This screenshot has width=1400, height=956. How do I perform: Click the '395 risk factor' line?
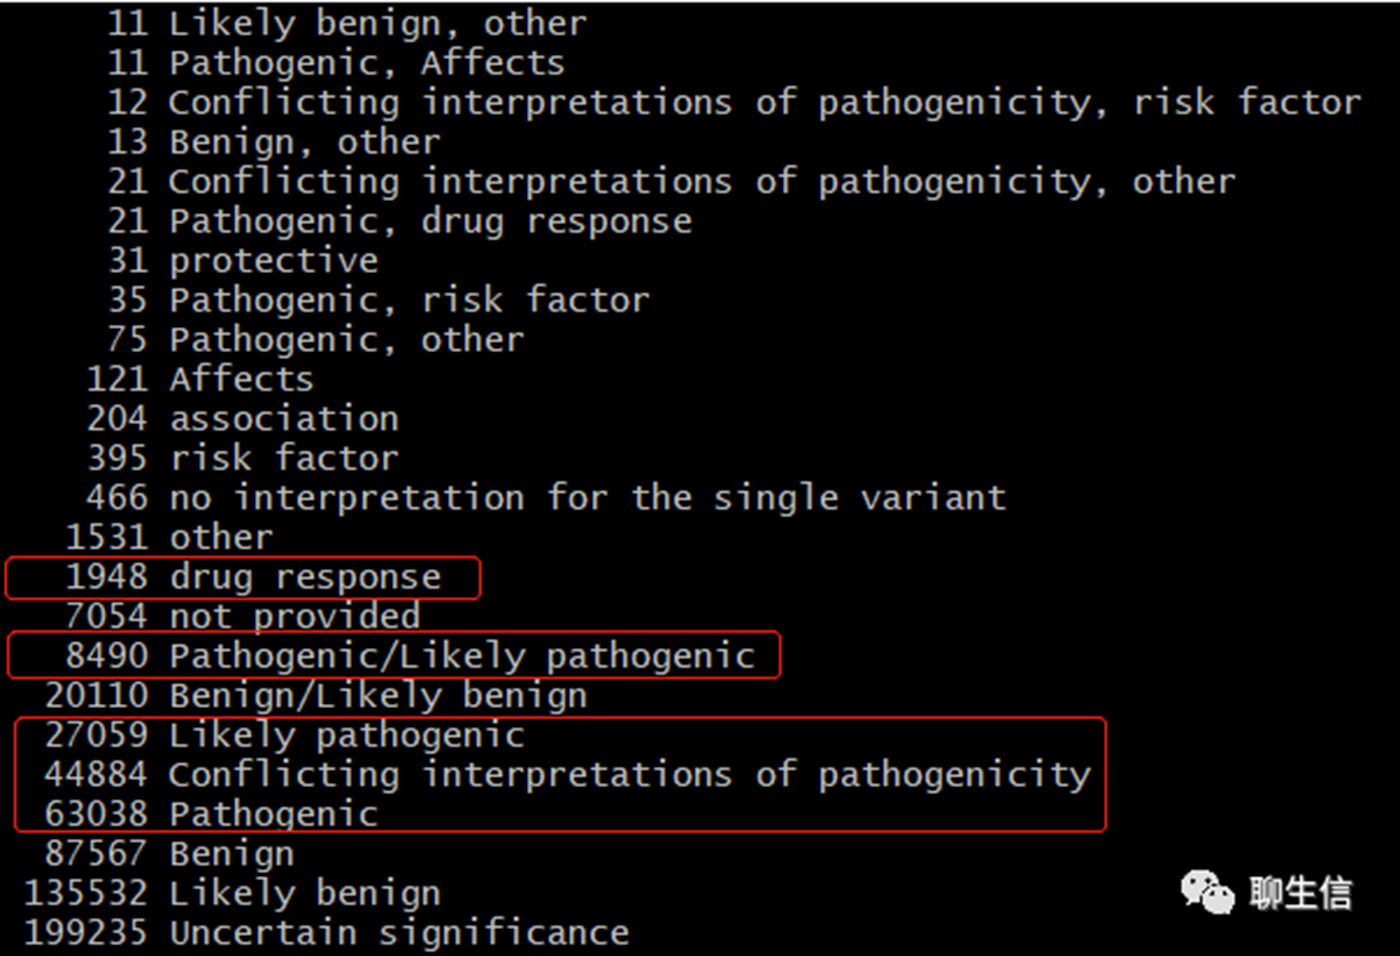tap(242, 458)
